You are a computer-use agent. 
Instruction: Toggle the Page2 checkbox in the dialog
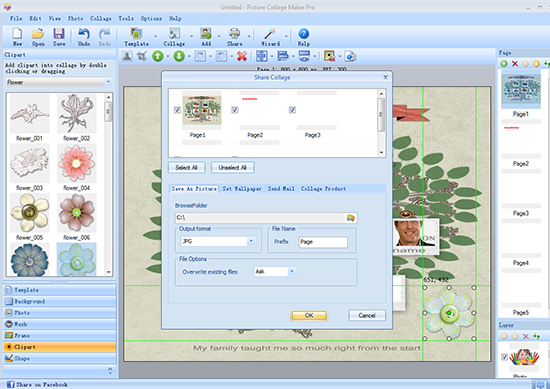pyautogui.click(x=235, y=110)
